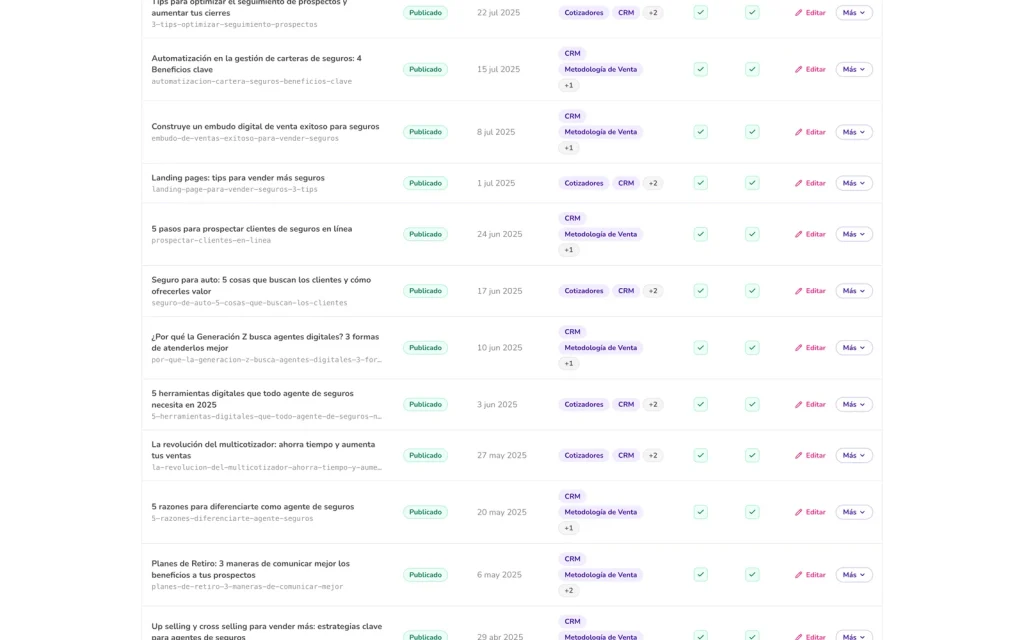The width and height of the screenshot is (1024, 640).
Task: Toggle first checkbox of La revolución del multicotizador row
Action: tap(701, 455)
